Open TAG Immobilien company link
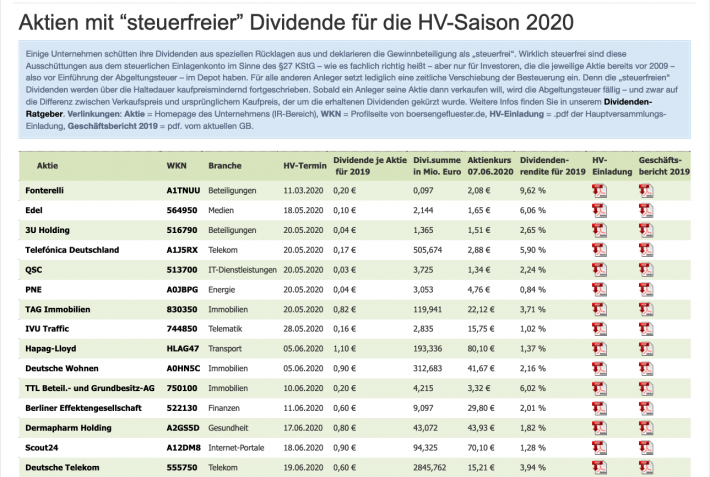The height and width of the screenshot is (477, 710). point(58,309)
